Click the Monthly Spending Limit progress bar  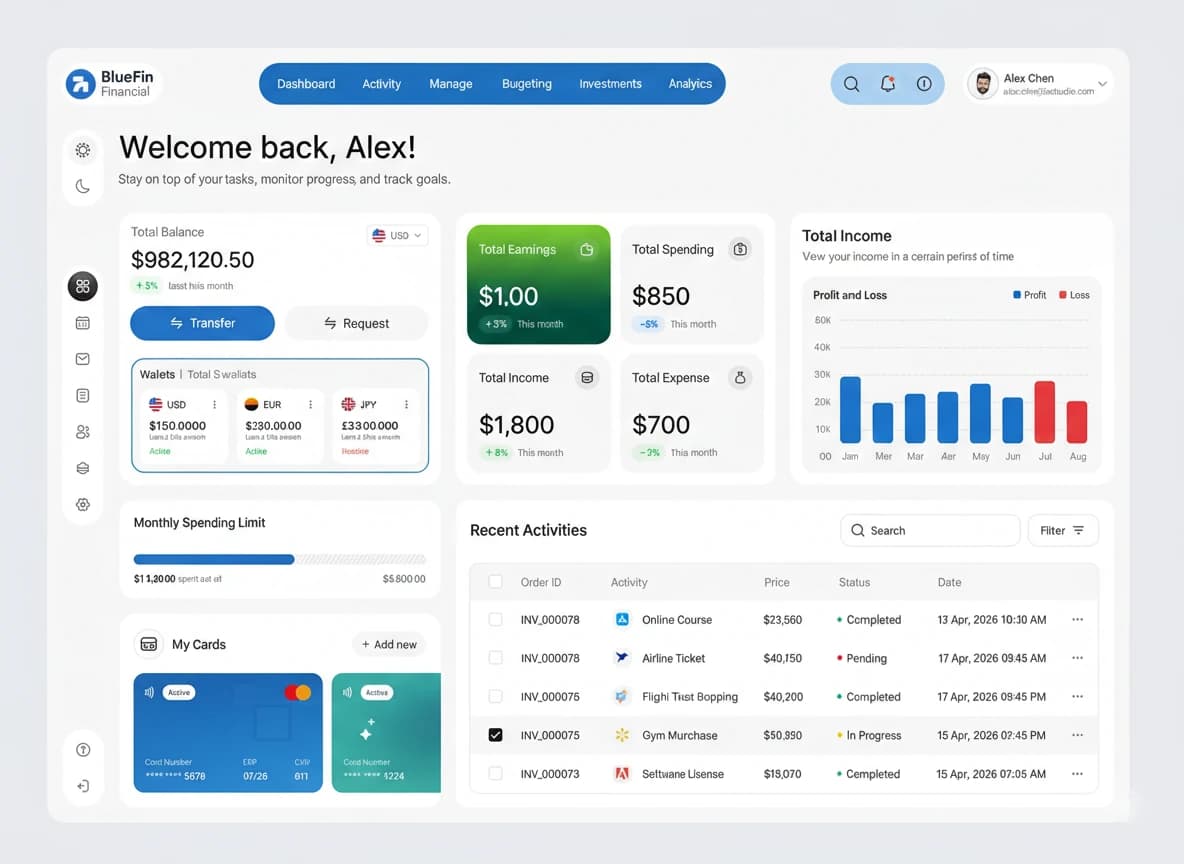pos(279,560)
